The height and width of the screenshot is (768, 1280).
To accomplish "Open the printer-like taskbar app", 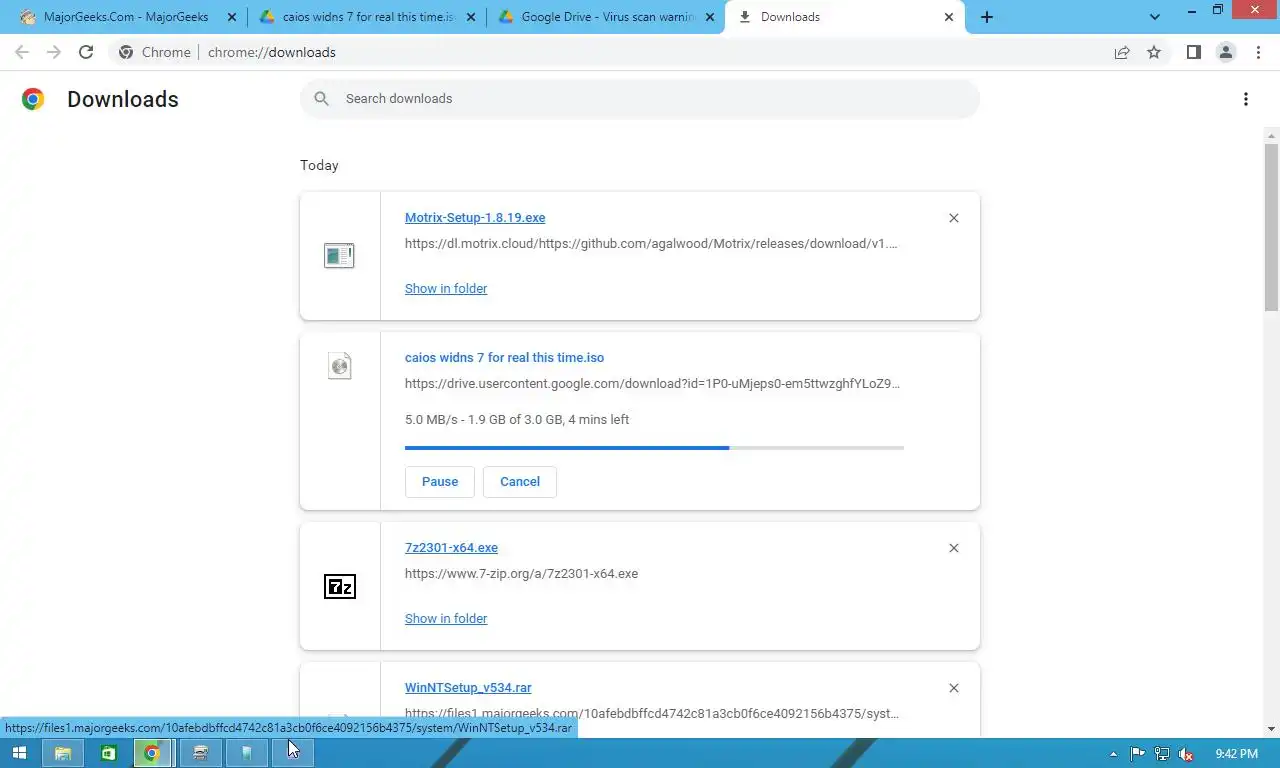I will pyautogui.click(x=200, y=753).
